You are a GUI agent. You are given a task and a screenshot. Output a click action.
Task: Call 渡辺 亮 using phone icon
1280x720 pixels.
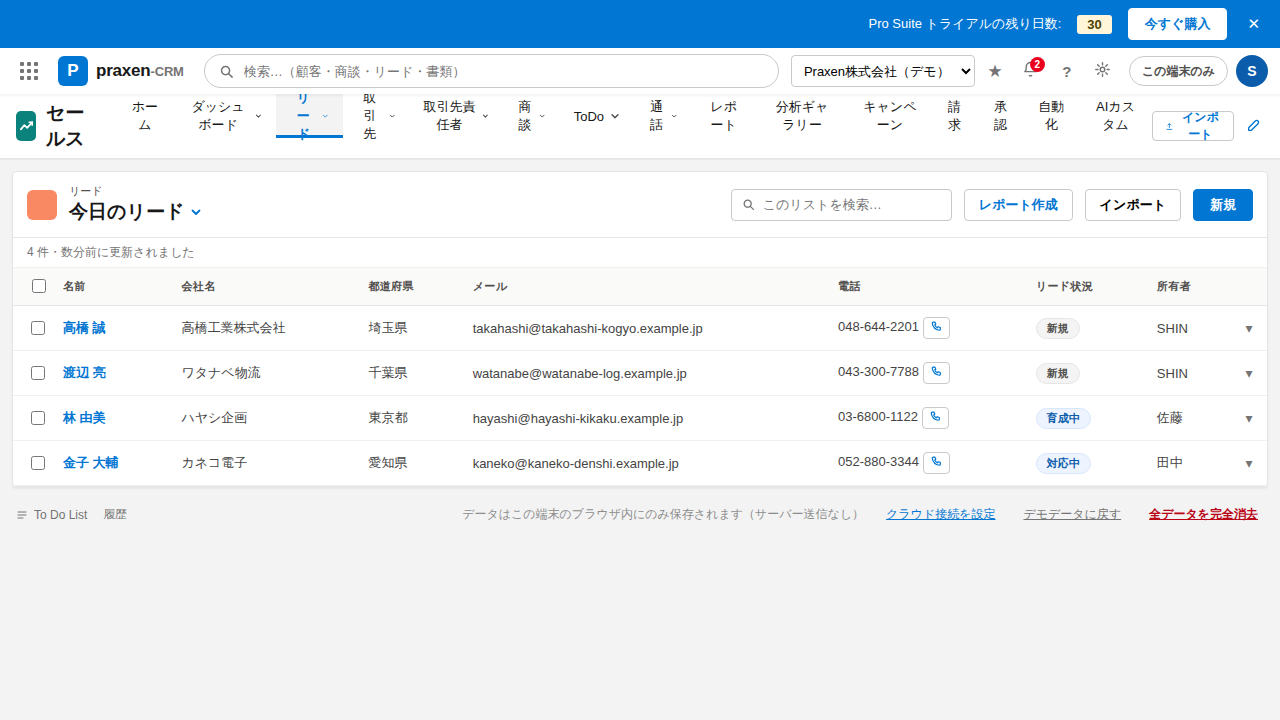936,373
